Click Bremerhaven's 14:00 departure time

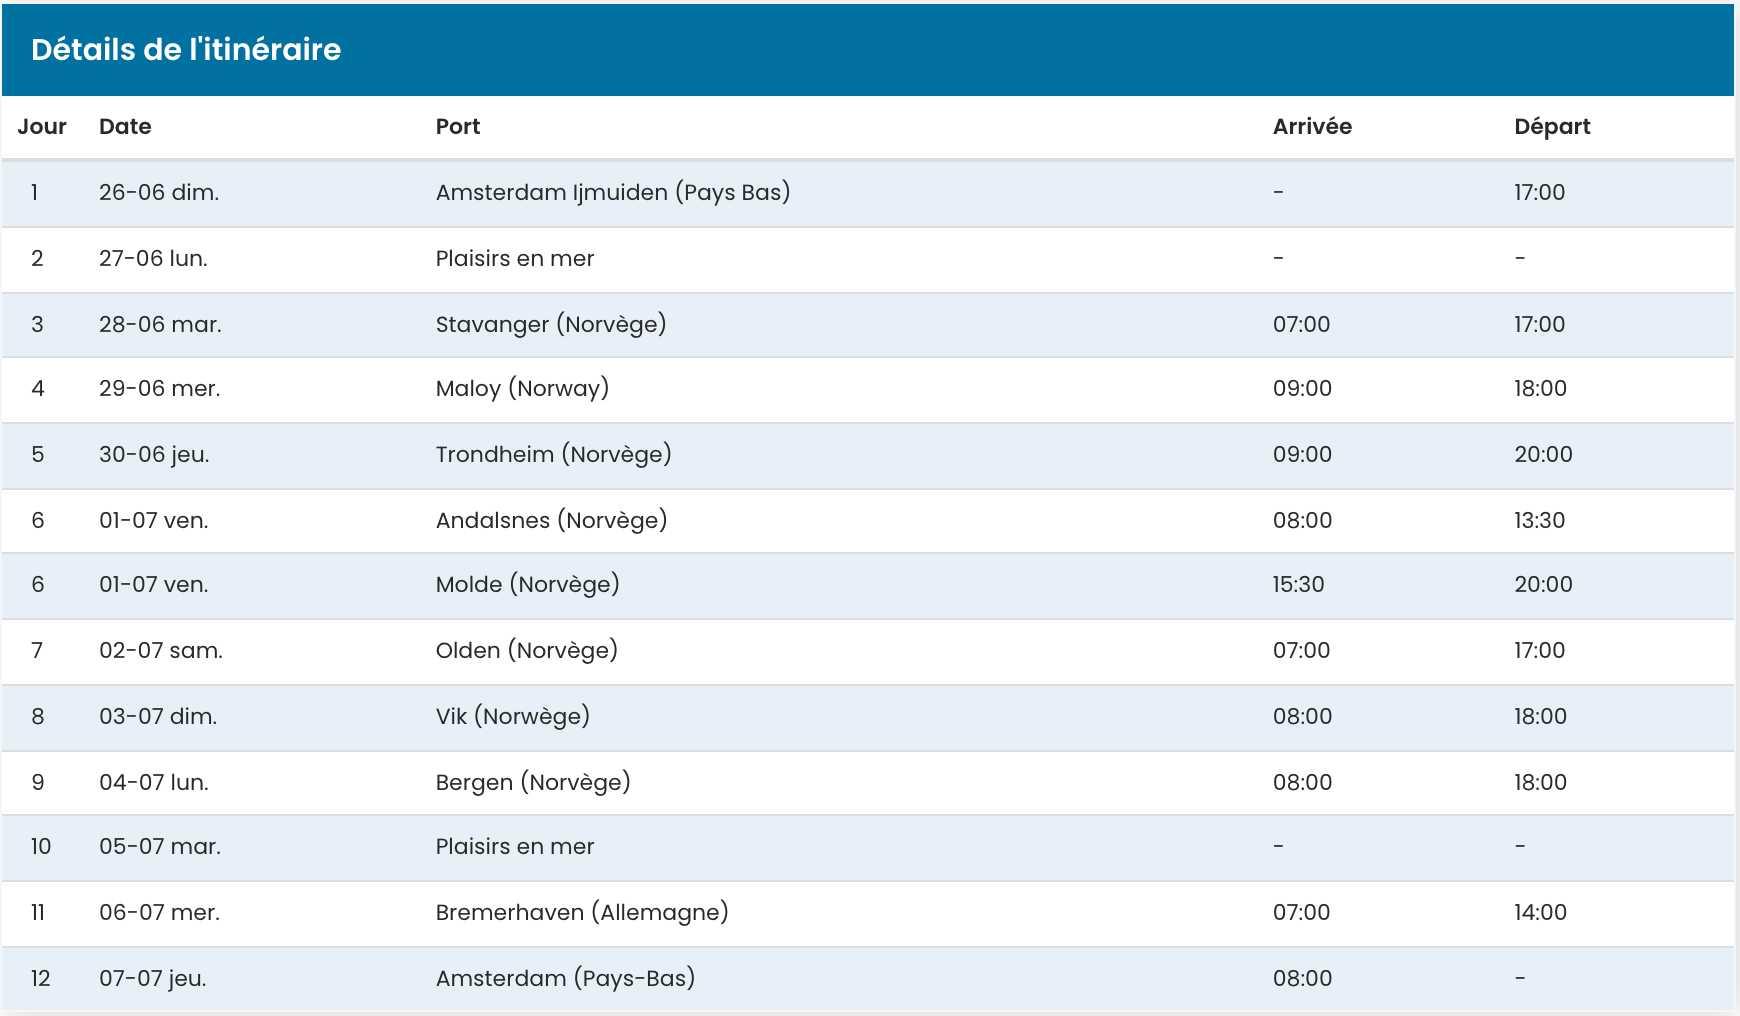pyautogui.click(x=1540, y=912)
